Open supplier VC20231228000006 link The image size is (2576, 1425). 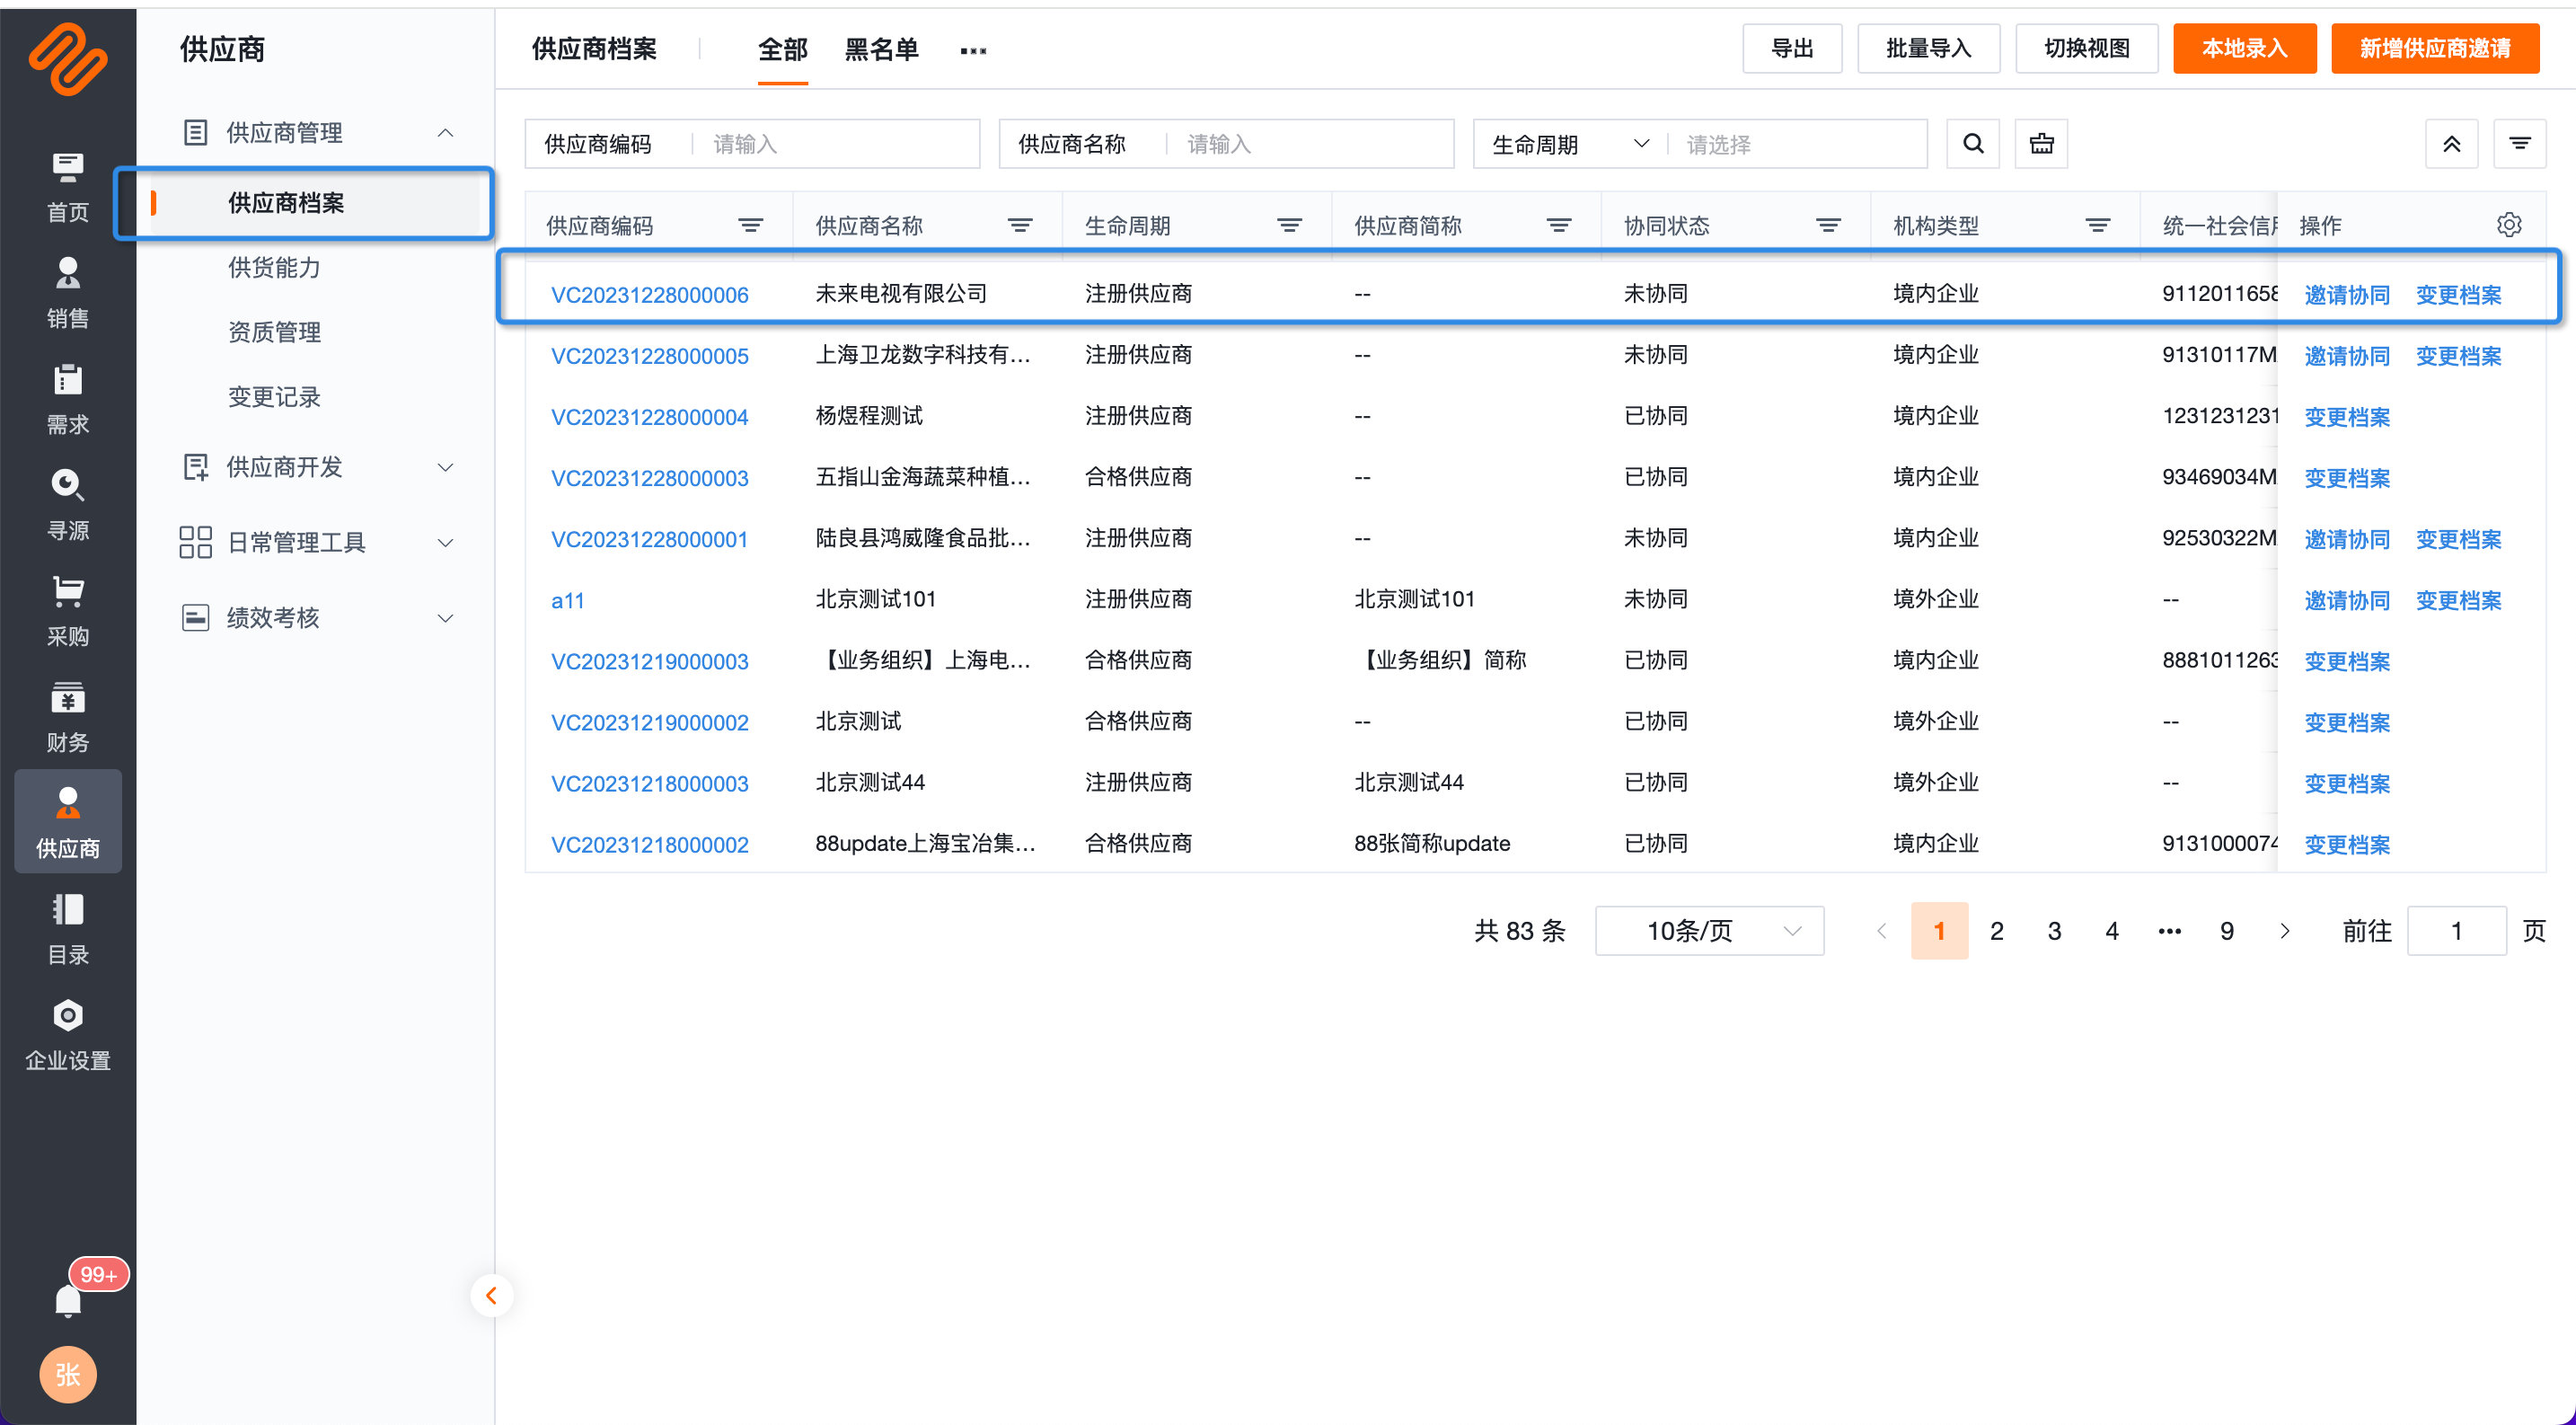(649, 295)
